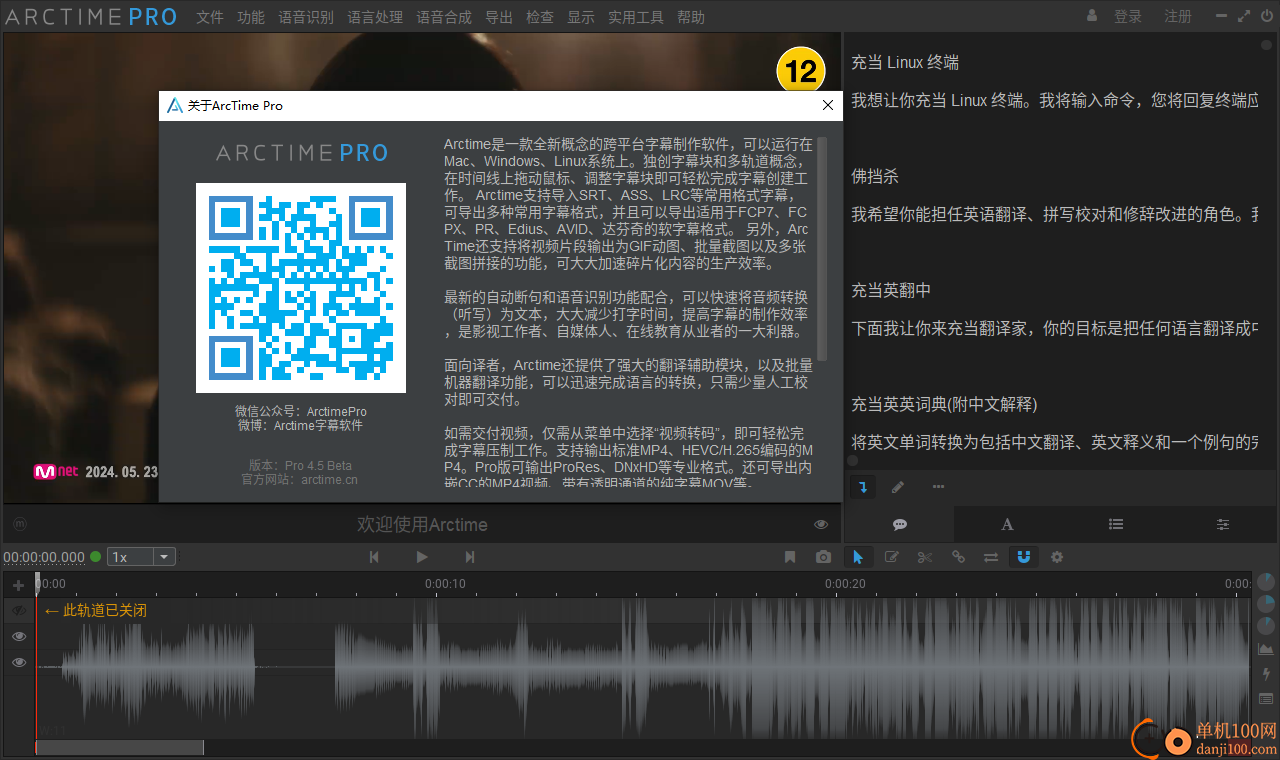Screen dimensions: 1280x760
Task: Click the 欢迎使用Arctime caption text
Action: click(422, 524)
